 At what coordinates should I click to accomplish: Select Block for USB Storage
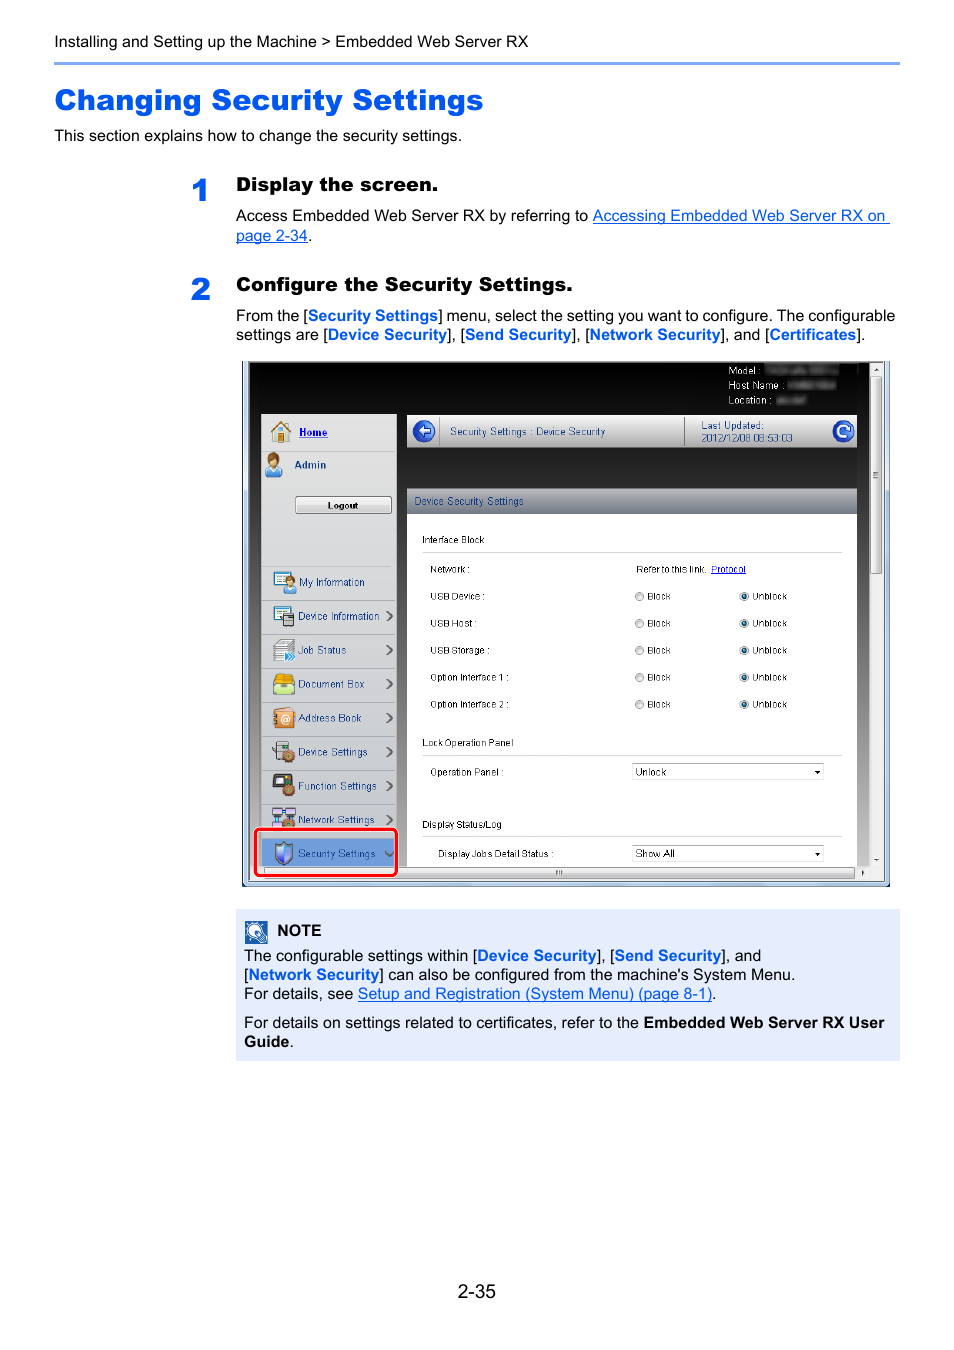pos(639,650)
